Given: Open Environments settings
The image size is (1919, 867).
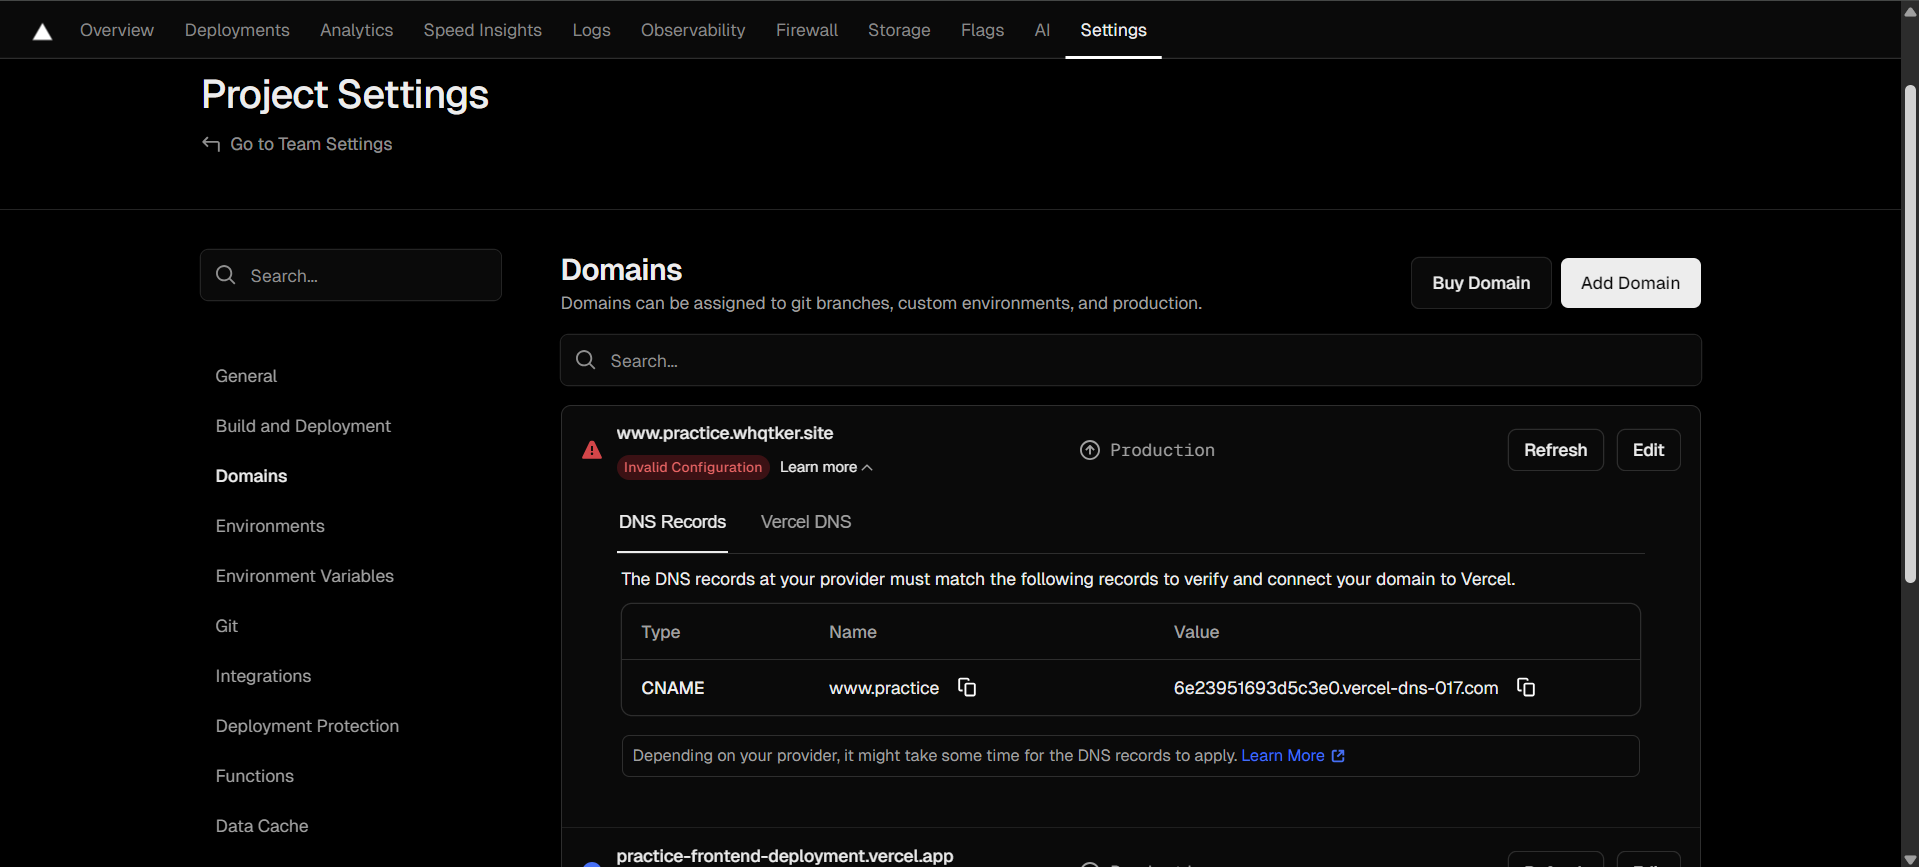Looking at the screenshot, I should point(270,526).
